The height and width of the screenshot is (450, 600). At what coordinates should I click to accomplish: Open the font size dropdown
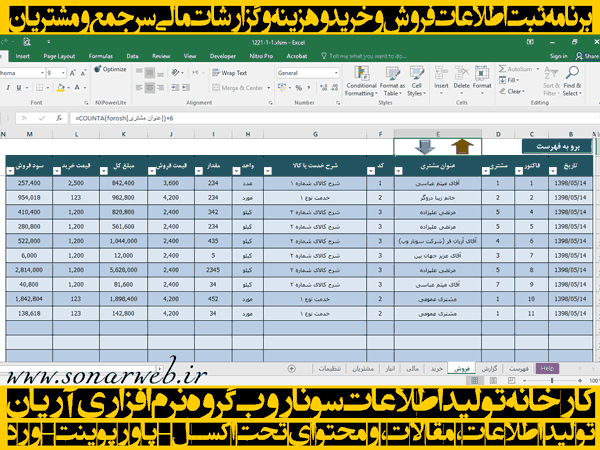pyautogui.click(x=63, y=73)
